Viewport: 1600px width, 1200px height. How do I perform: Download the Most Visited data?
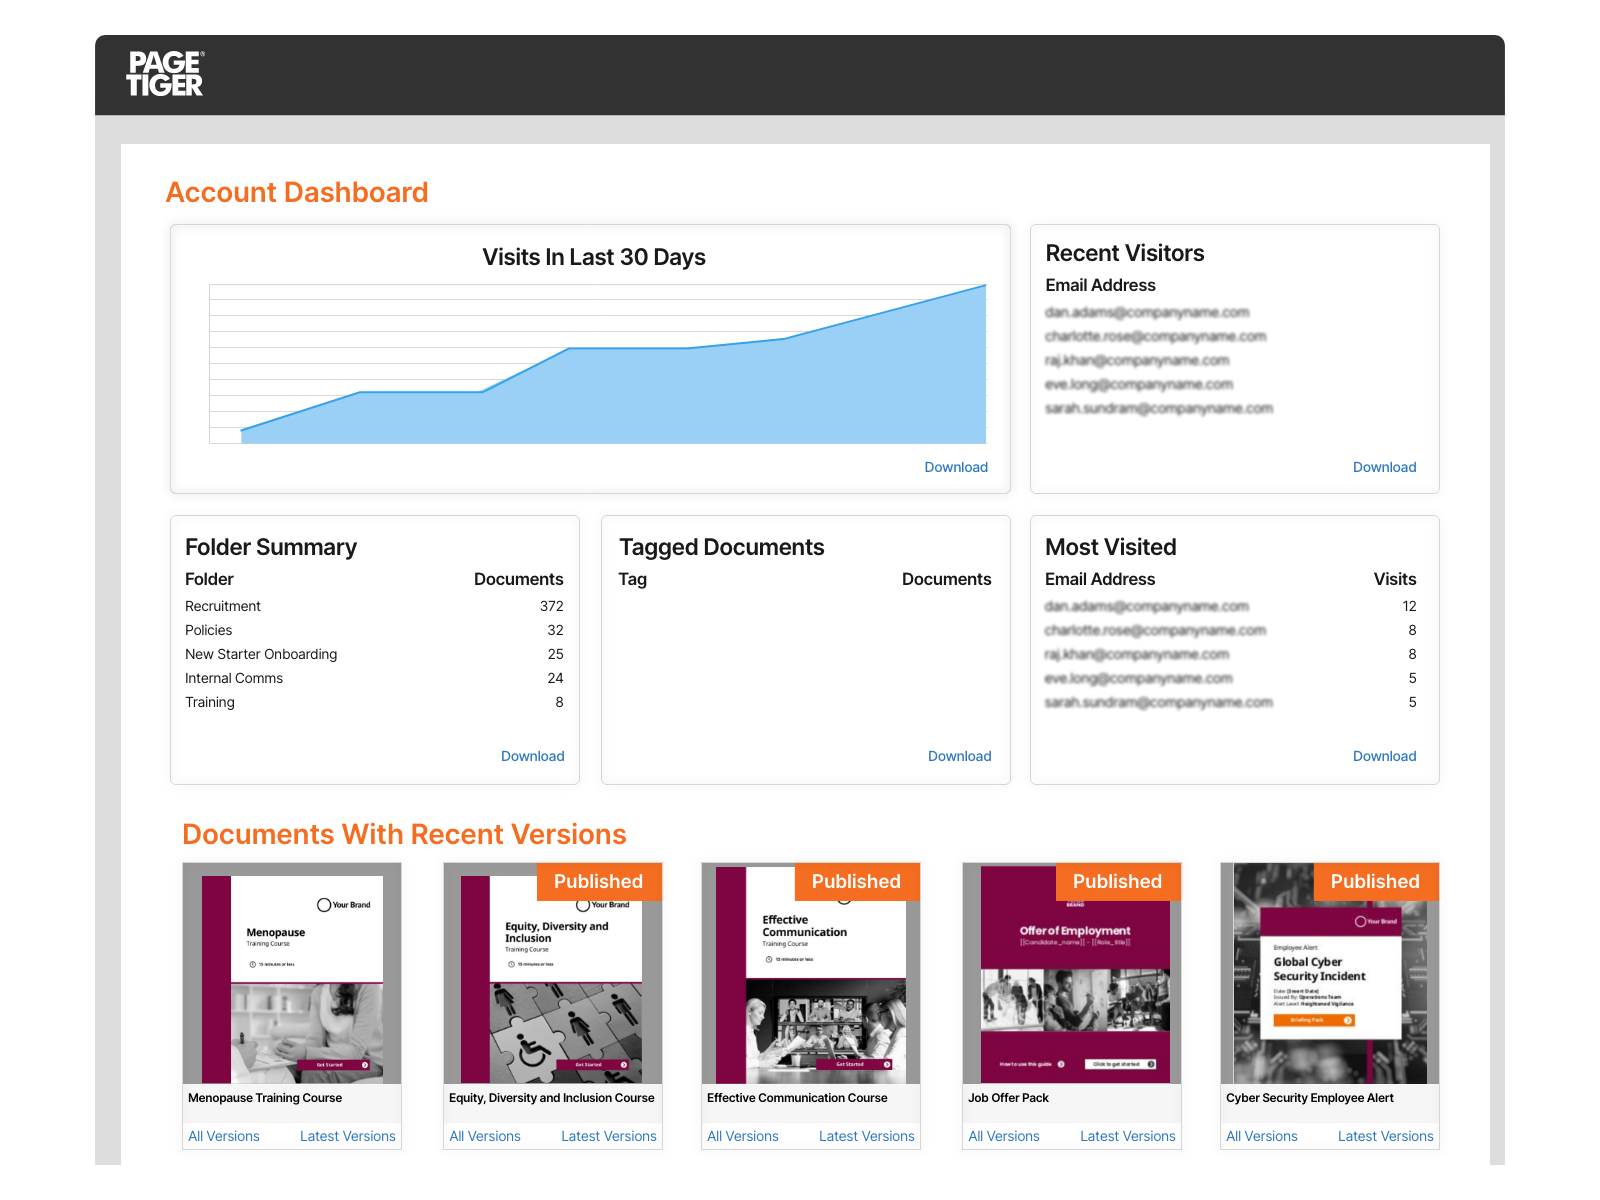(x=1384, y=756)
